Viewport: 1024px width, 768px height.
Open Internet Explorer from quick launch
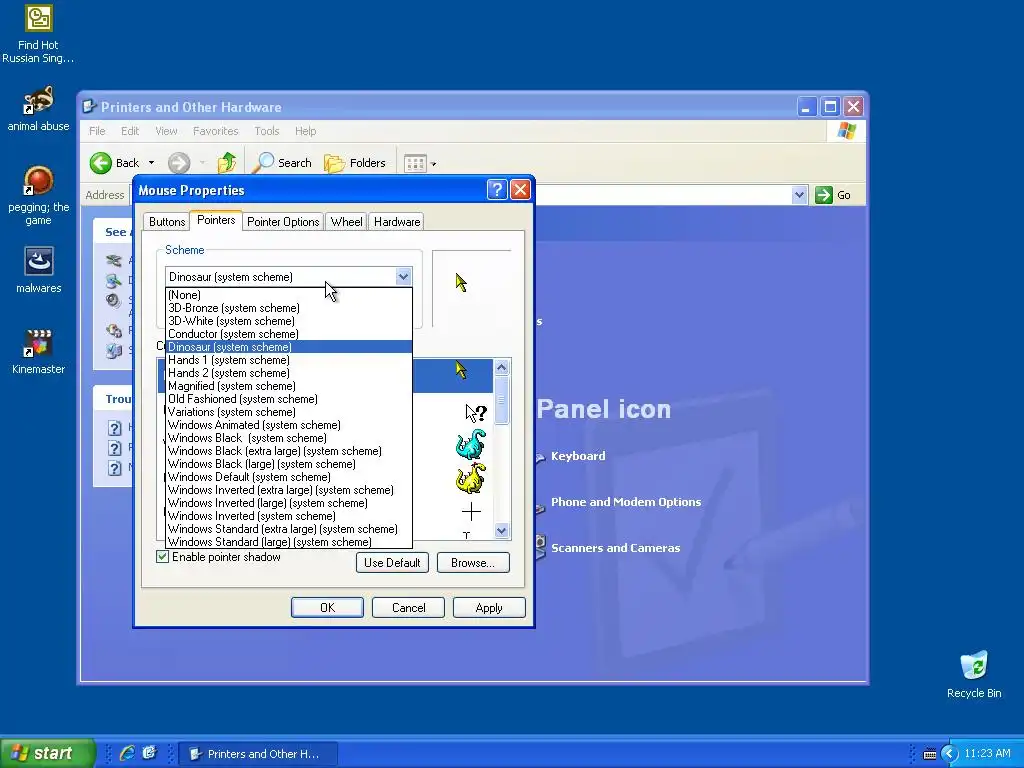click(x=127, y=753)
